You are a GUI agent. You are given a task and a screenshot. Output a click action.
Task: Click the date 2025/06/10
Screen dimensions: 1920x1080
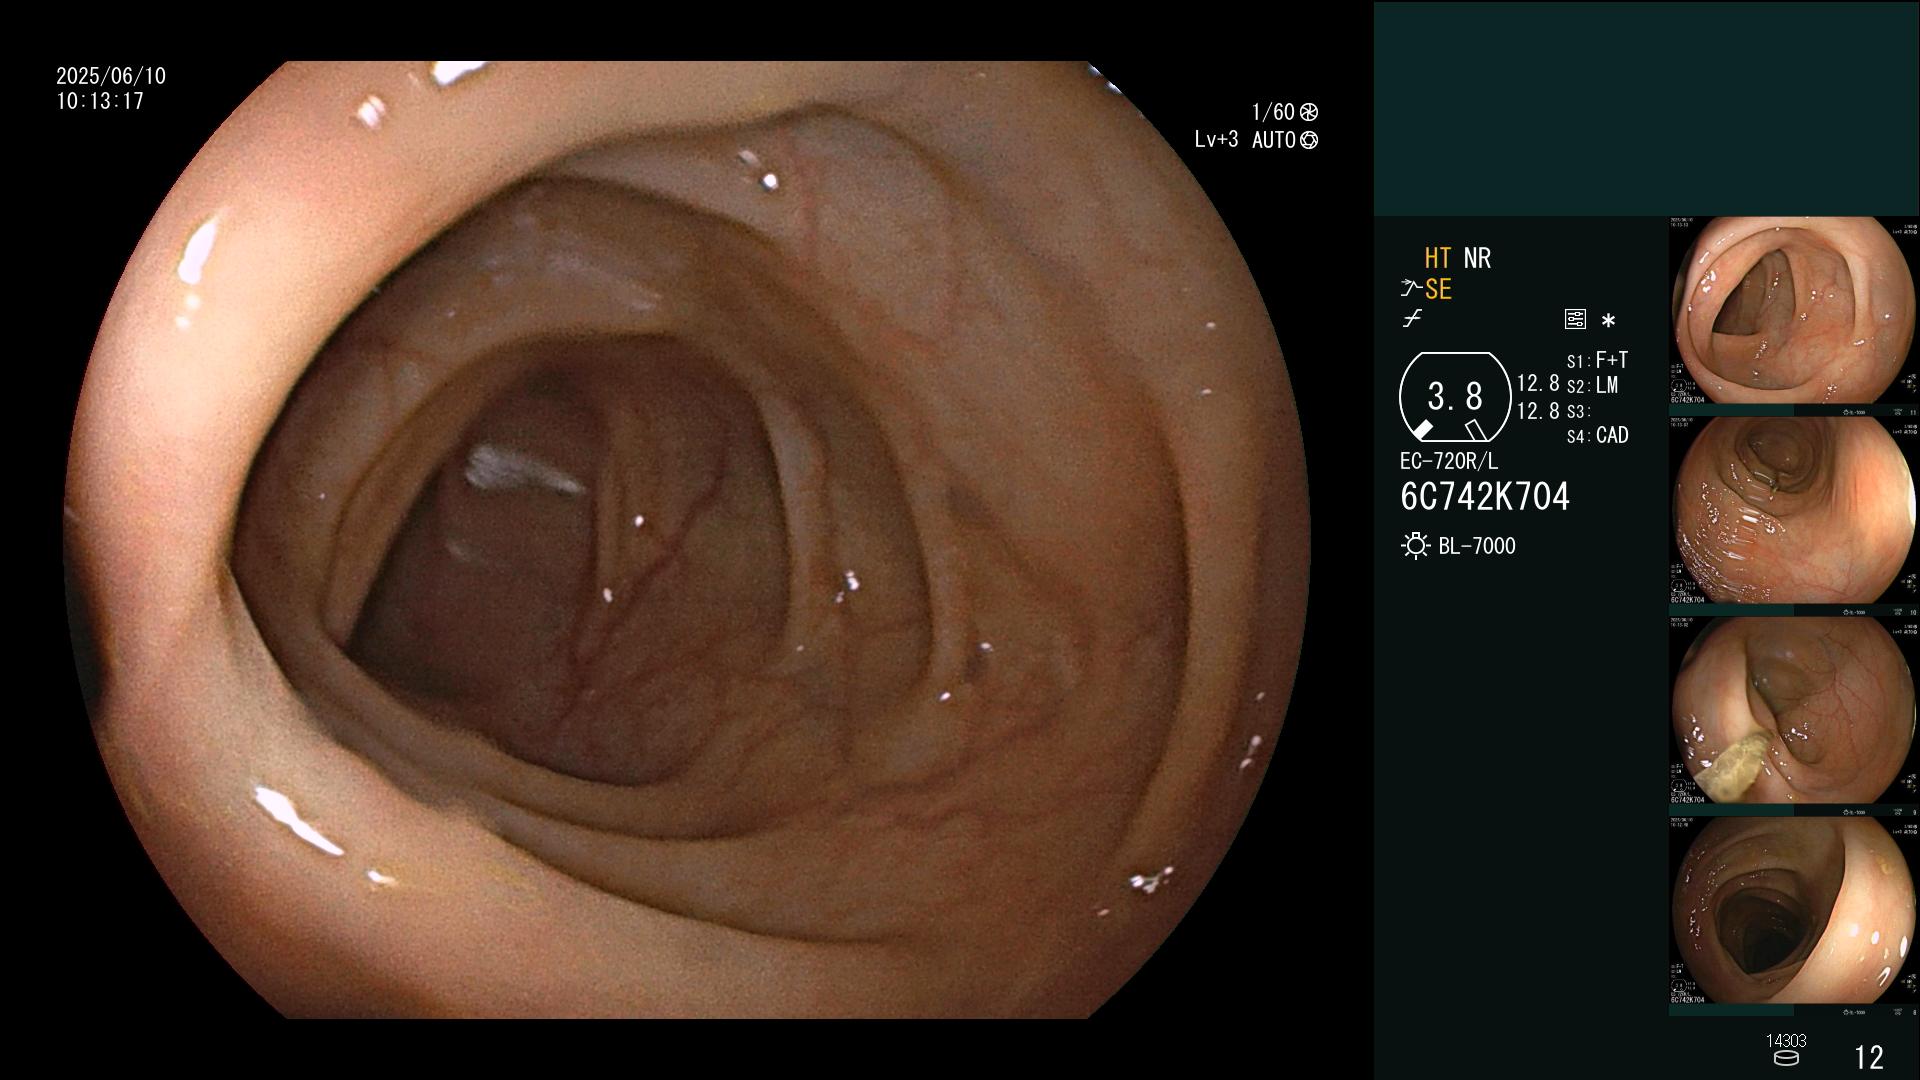tap(111, 76)
